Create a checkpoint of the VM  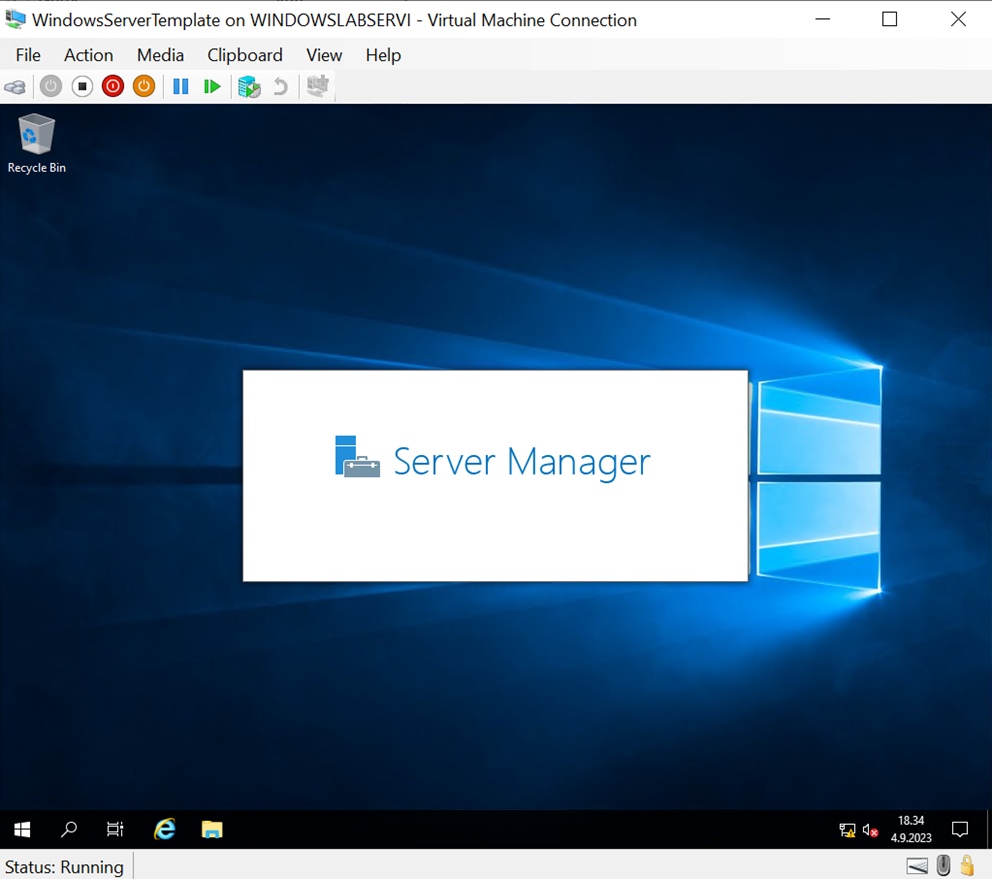click(x=248, y=86)
